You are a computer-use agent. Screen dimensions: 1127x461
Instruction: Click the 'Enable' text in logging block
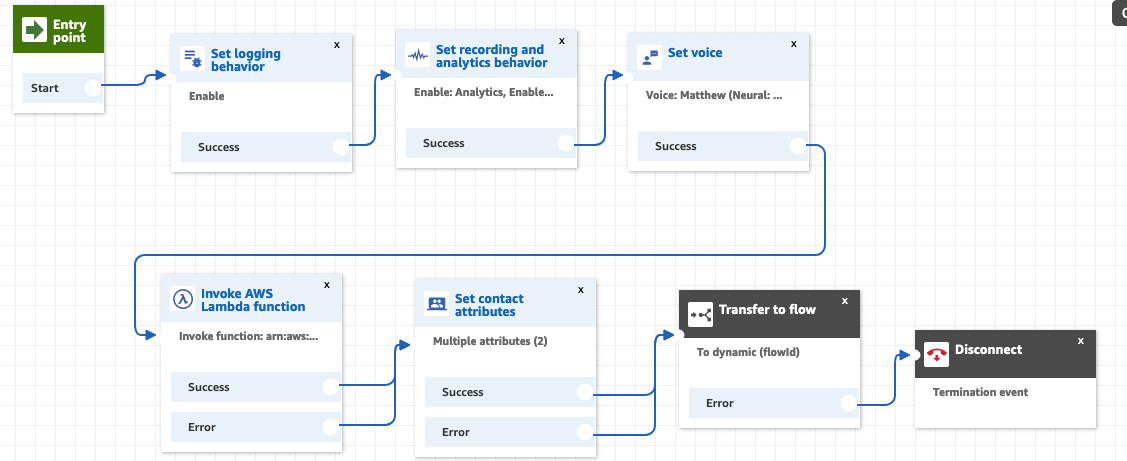207,96
